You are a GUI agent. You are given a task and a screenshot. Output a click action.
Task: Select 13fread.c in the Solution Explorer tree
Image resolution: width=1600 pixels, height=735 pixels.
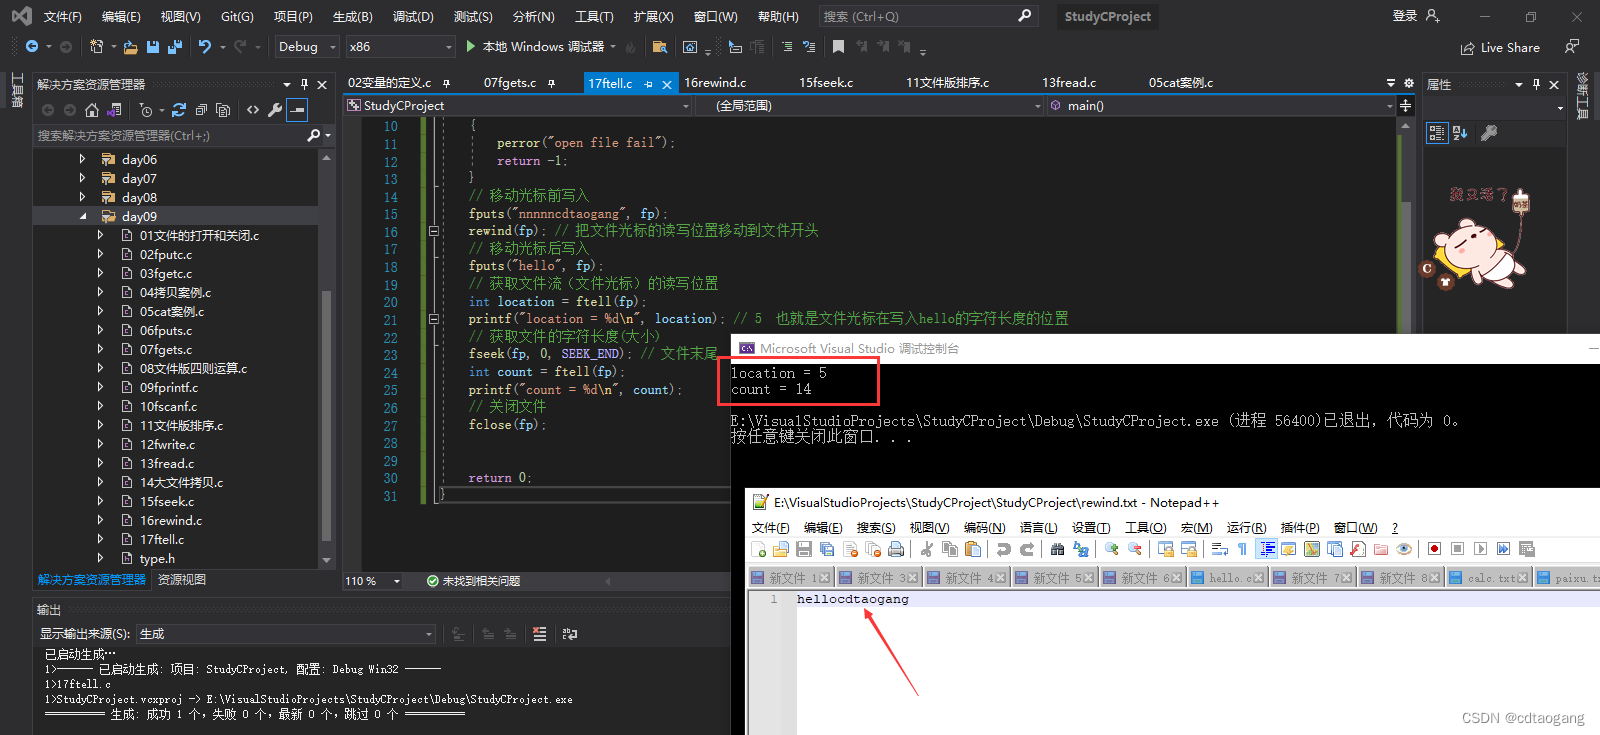[167, 463]
